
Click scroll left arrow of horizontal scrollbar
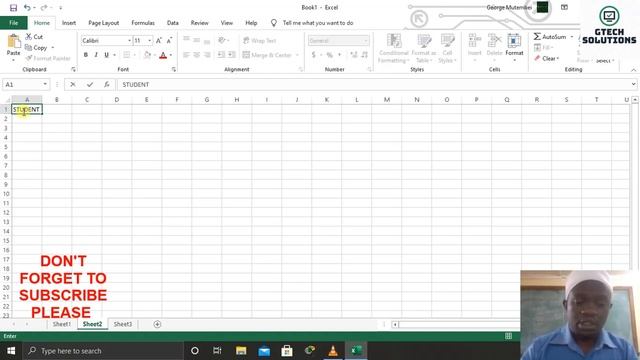pos(395,324)
